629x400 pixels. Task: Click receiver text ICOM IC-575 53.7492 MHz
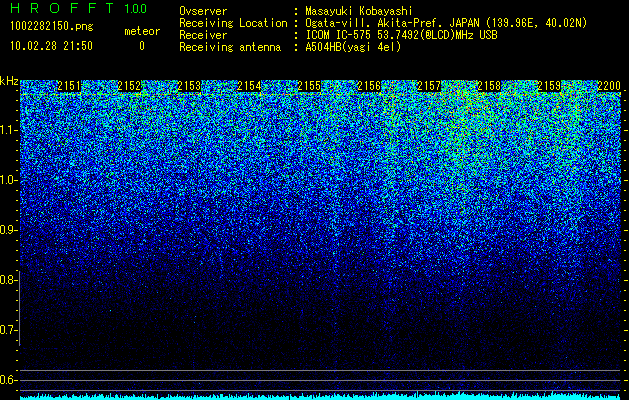(401, 35)
